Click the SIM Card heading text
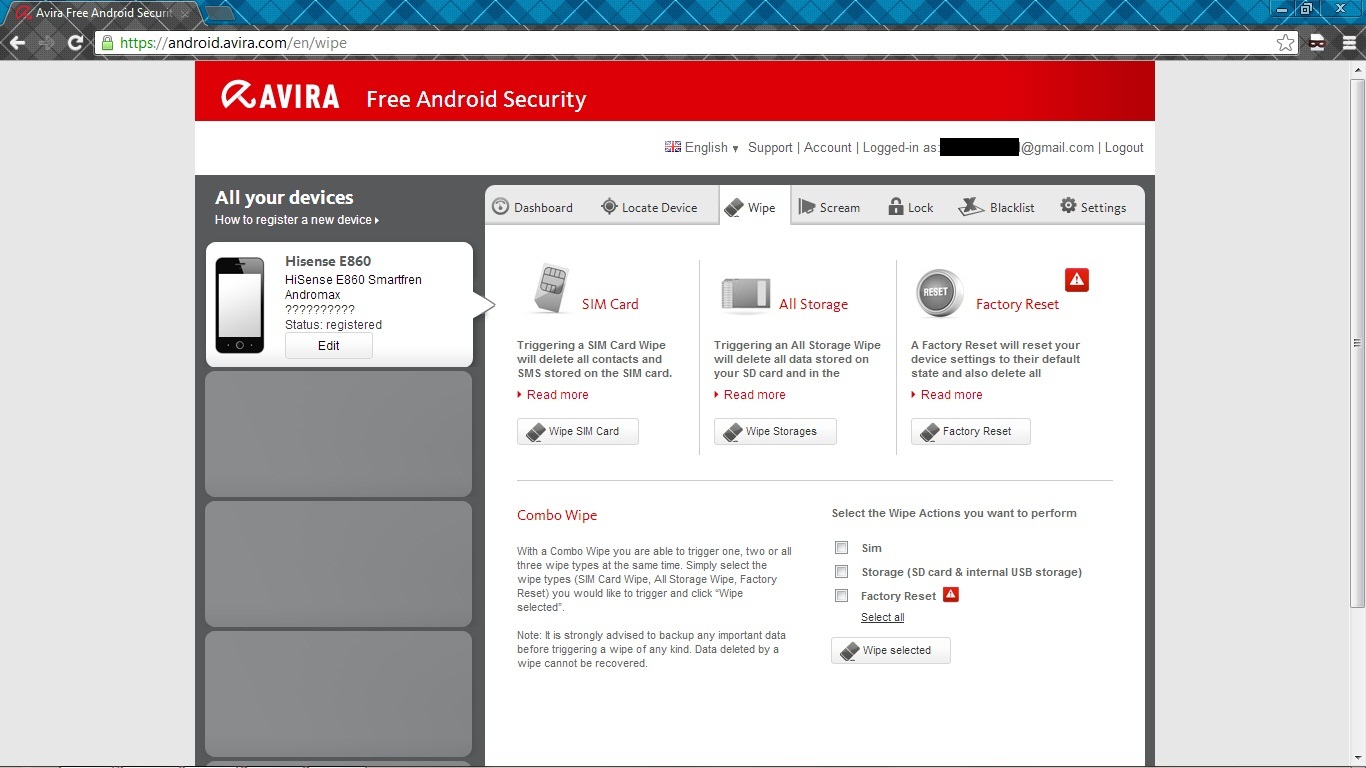This screenshot has height=768, width=1366. (x=610, y=304)
